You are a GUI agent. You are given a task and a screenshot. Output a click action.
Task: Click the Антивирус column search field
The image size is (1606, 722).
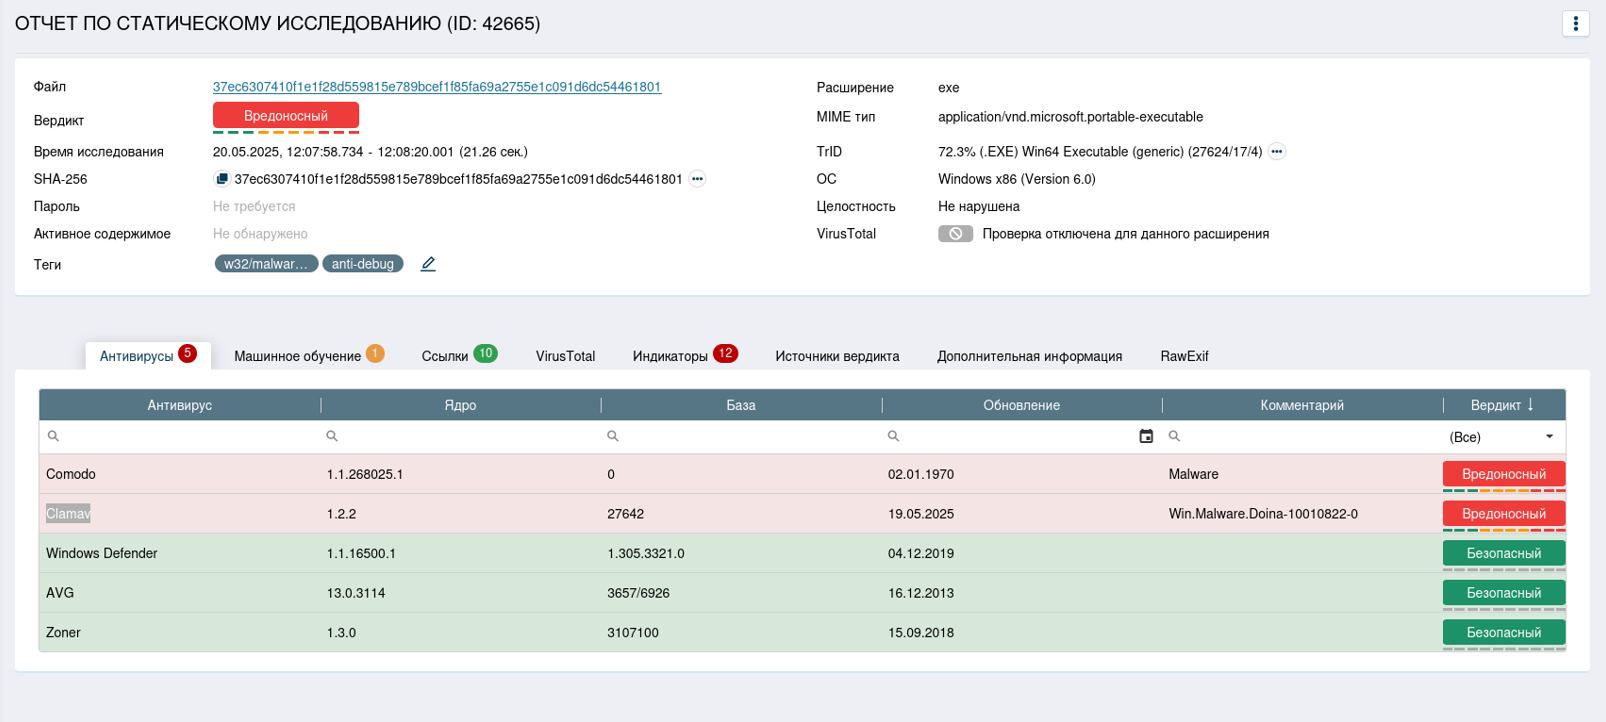[x=185, y=436]
